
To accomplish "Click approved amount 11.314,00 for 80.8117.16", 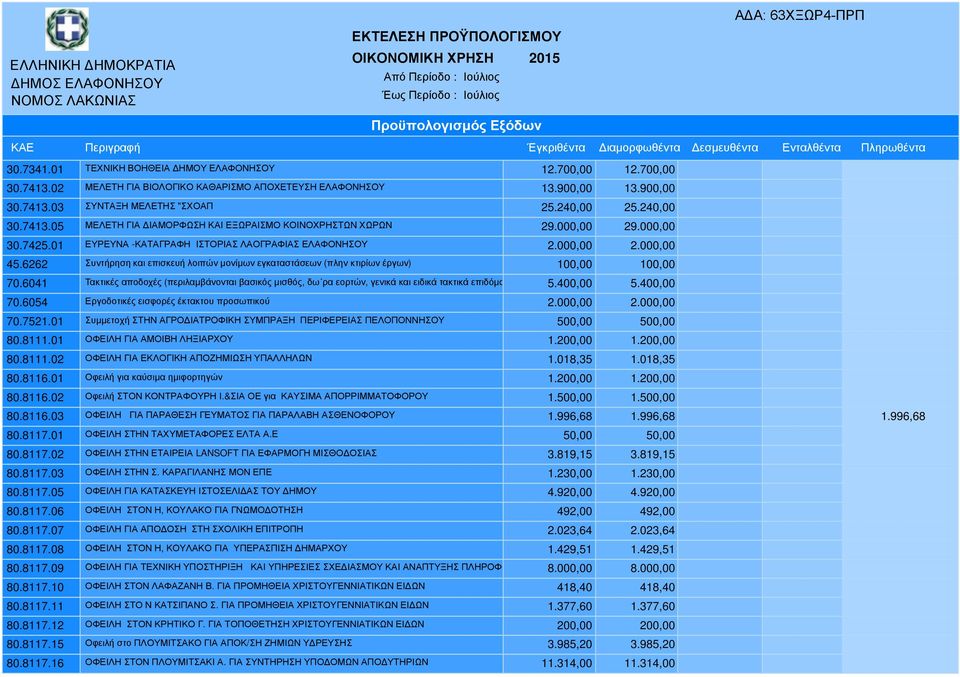I will 566,663.
